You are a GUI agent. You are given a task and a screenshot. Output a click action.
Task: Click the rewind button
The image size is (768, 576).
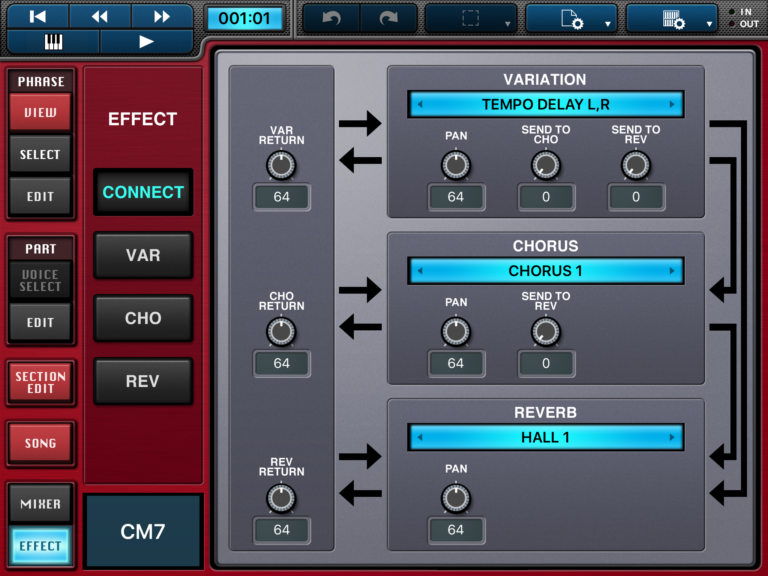pyautogui.click(x=100, y=17)
